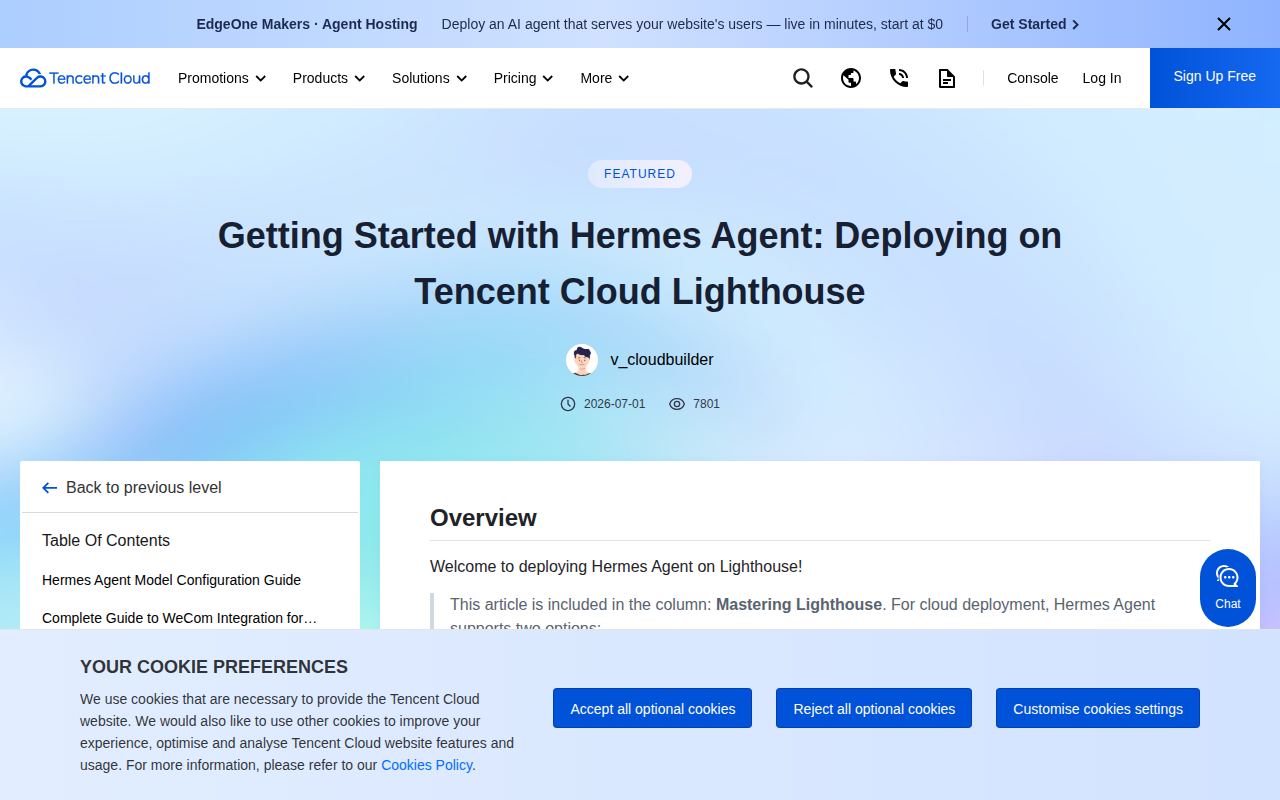Expand the Pricing menu

click(x=524, y=78)
